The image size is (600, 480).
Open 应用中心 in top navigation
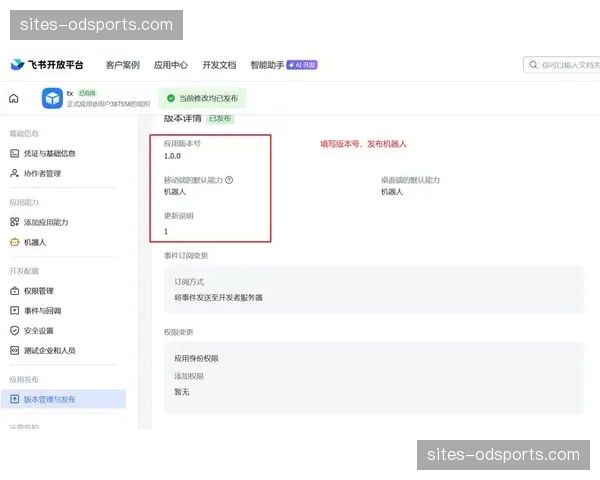171,65
